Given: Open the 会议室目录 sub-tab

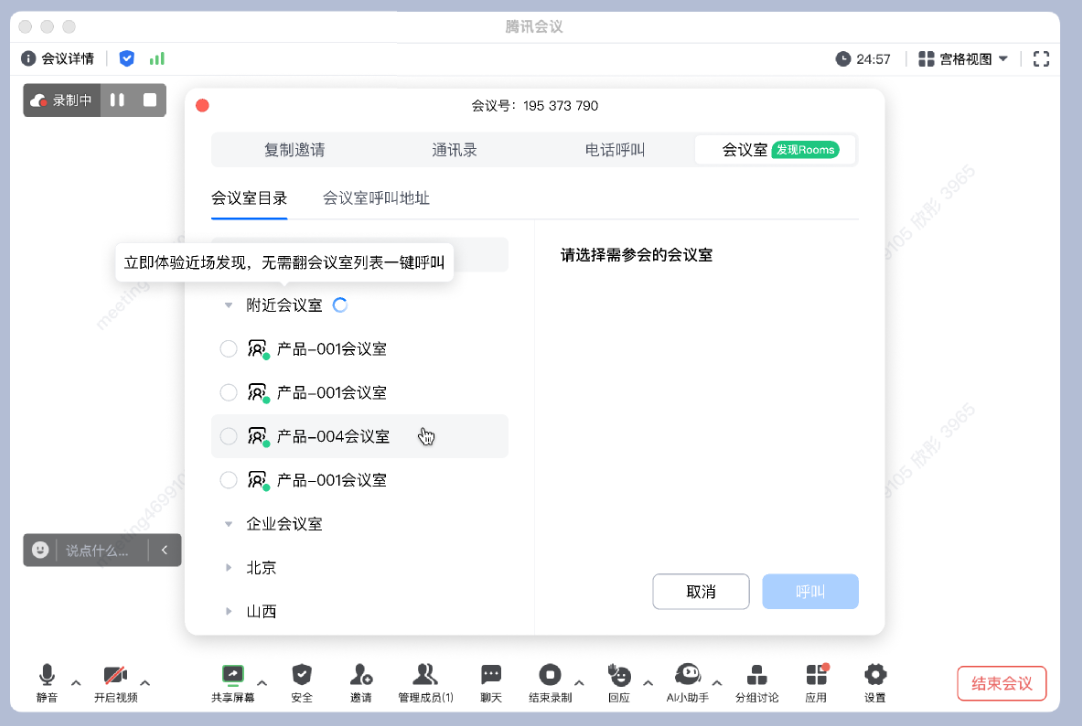Looking at the screenshot, I should [249, 199].
